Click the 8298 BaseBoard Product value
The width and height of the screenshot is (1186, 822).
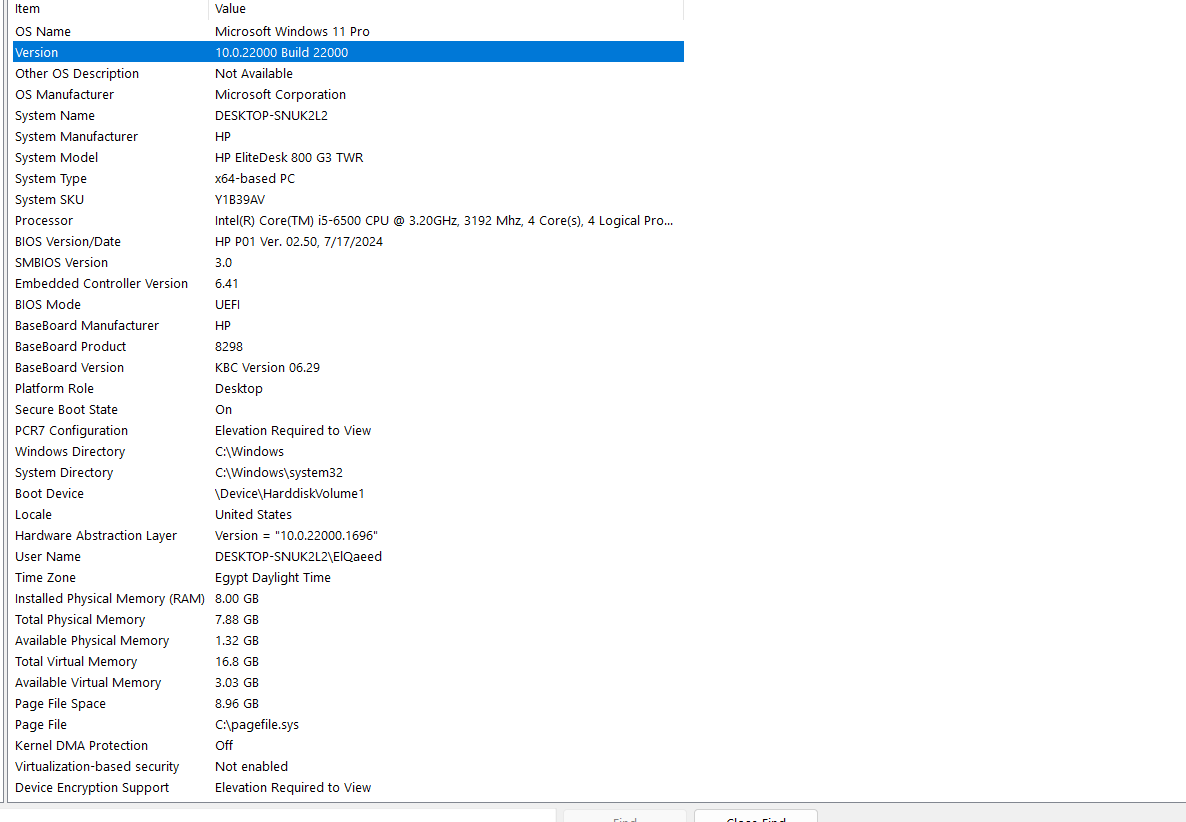(228, 347)
